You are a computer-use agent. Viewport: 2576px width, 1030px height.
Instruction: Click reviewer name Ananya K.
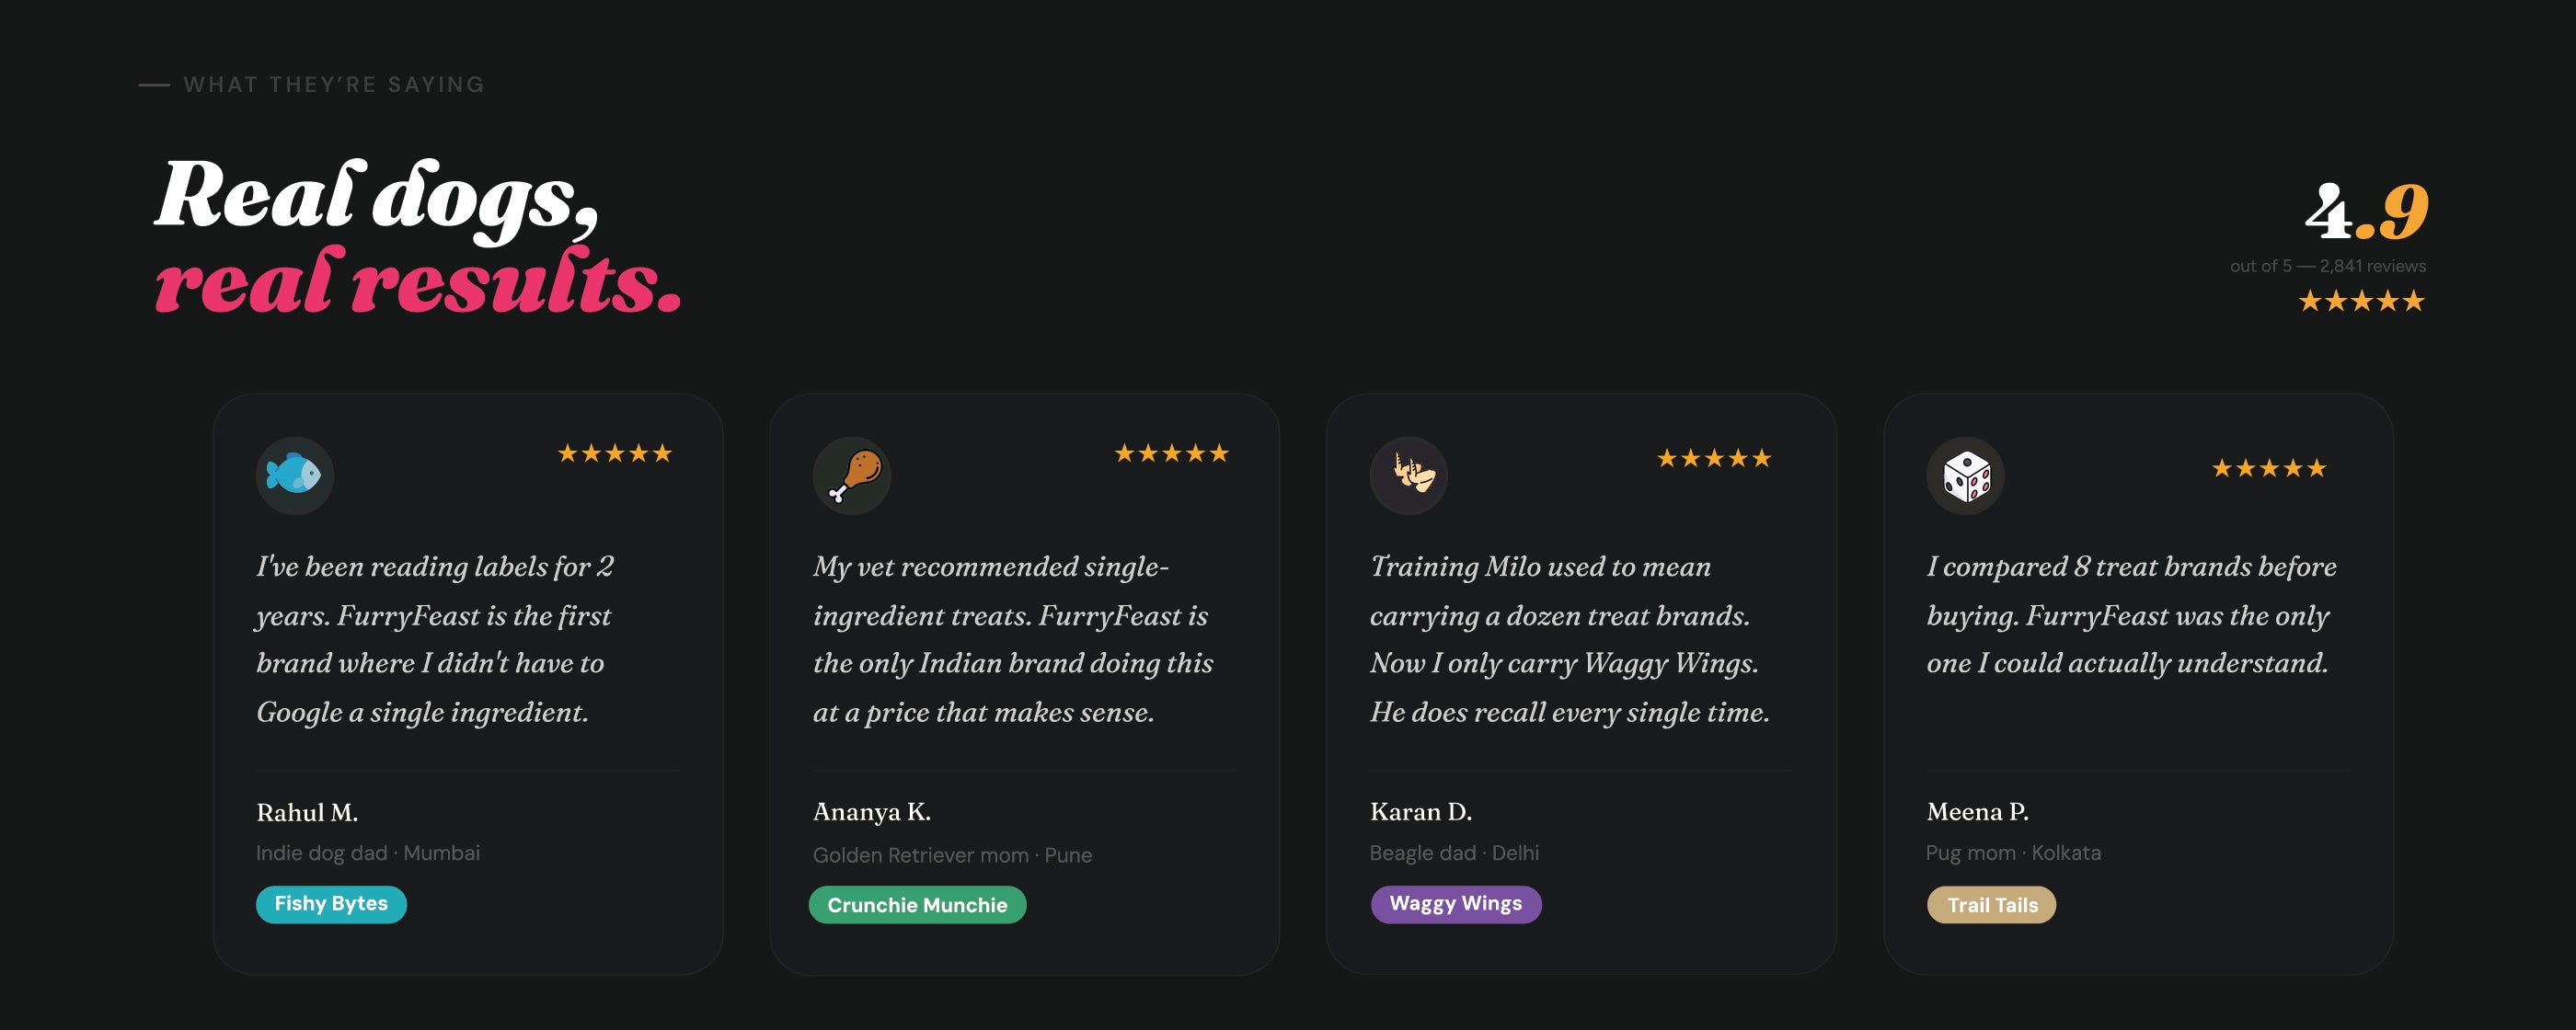coord(871,811)
